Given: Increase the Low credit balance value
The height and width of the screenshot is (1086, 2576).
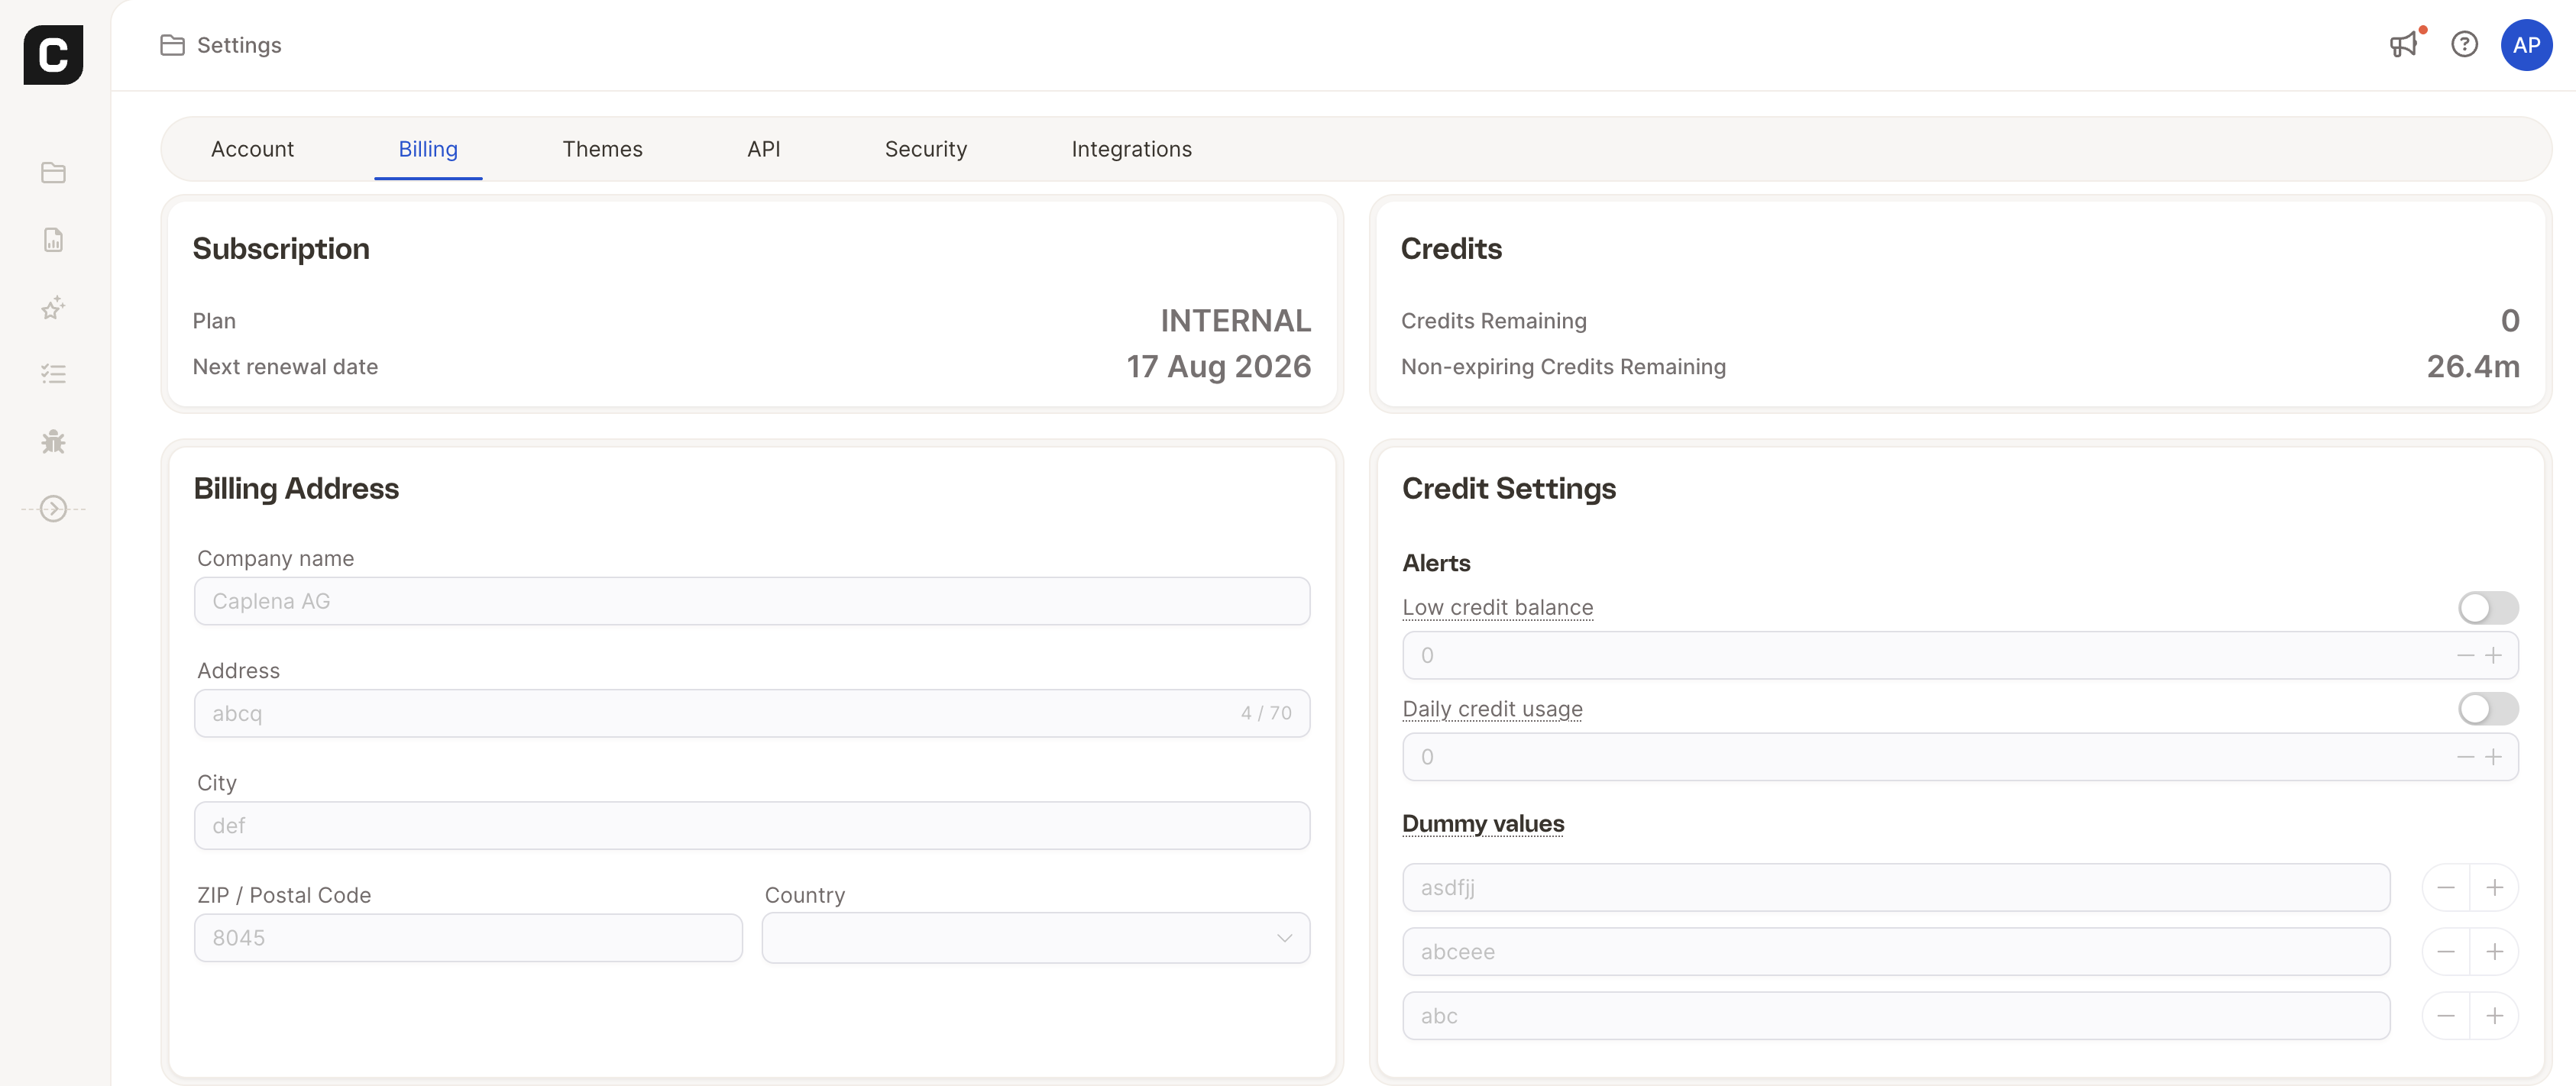Looking at the screenshot, I should 2494,655.
